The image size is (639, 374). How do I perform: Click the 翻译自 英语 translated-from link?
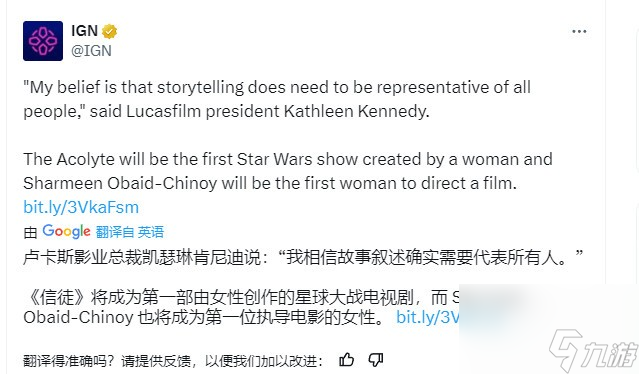tap(130, 232)
